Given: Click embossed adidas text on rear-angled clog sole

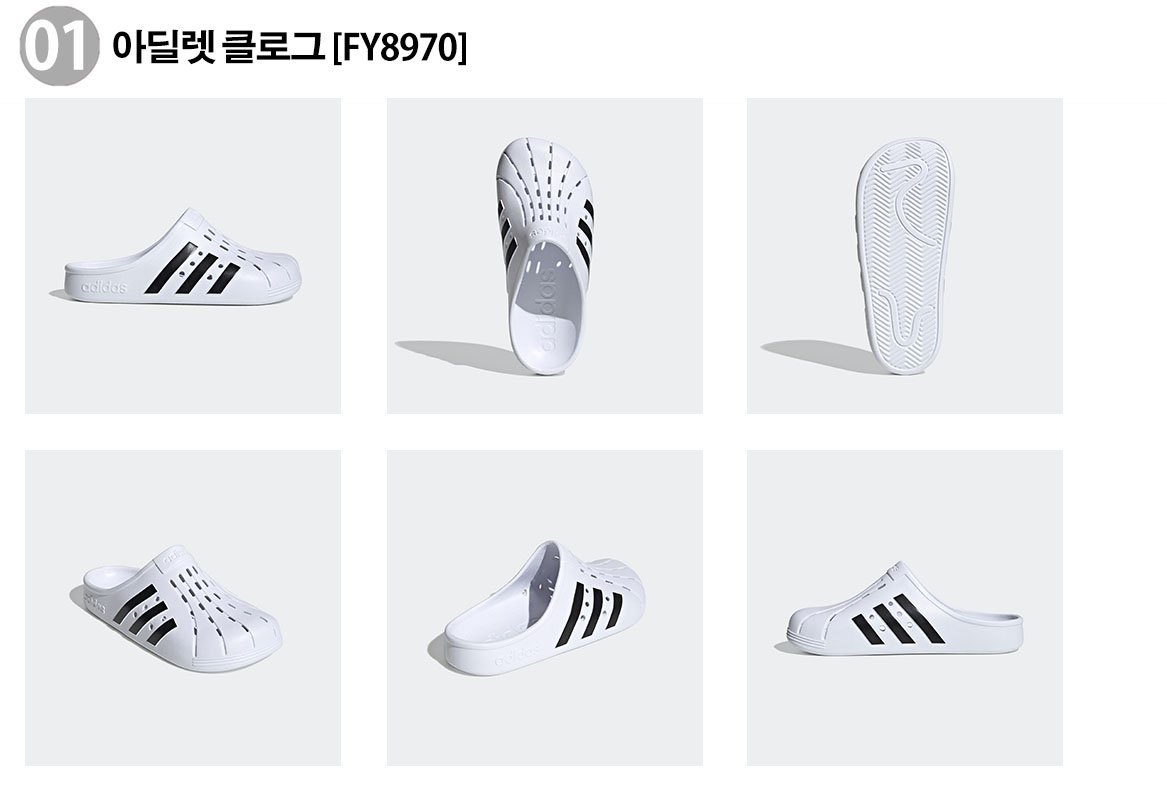Looking at the screenshot, I should click(515, 655).
